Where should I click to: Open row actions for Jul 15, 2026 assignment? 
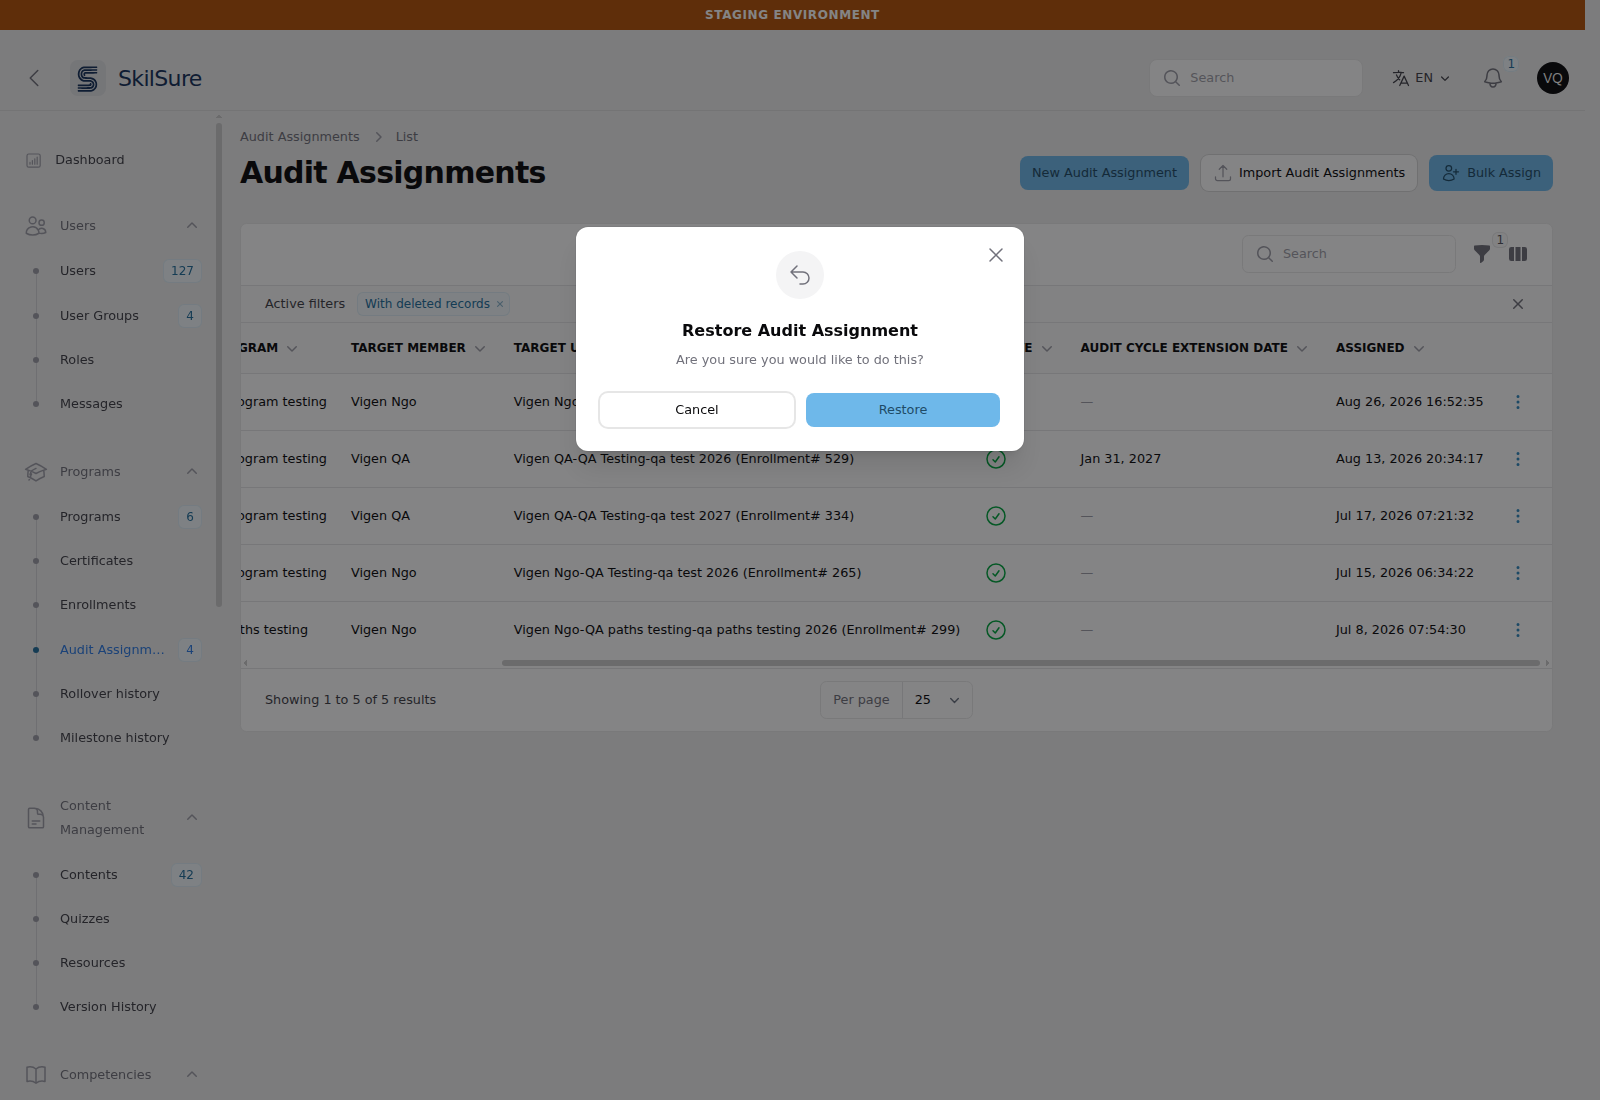1518,573
